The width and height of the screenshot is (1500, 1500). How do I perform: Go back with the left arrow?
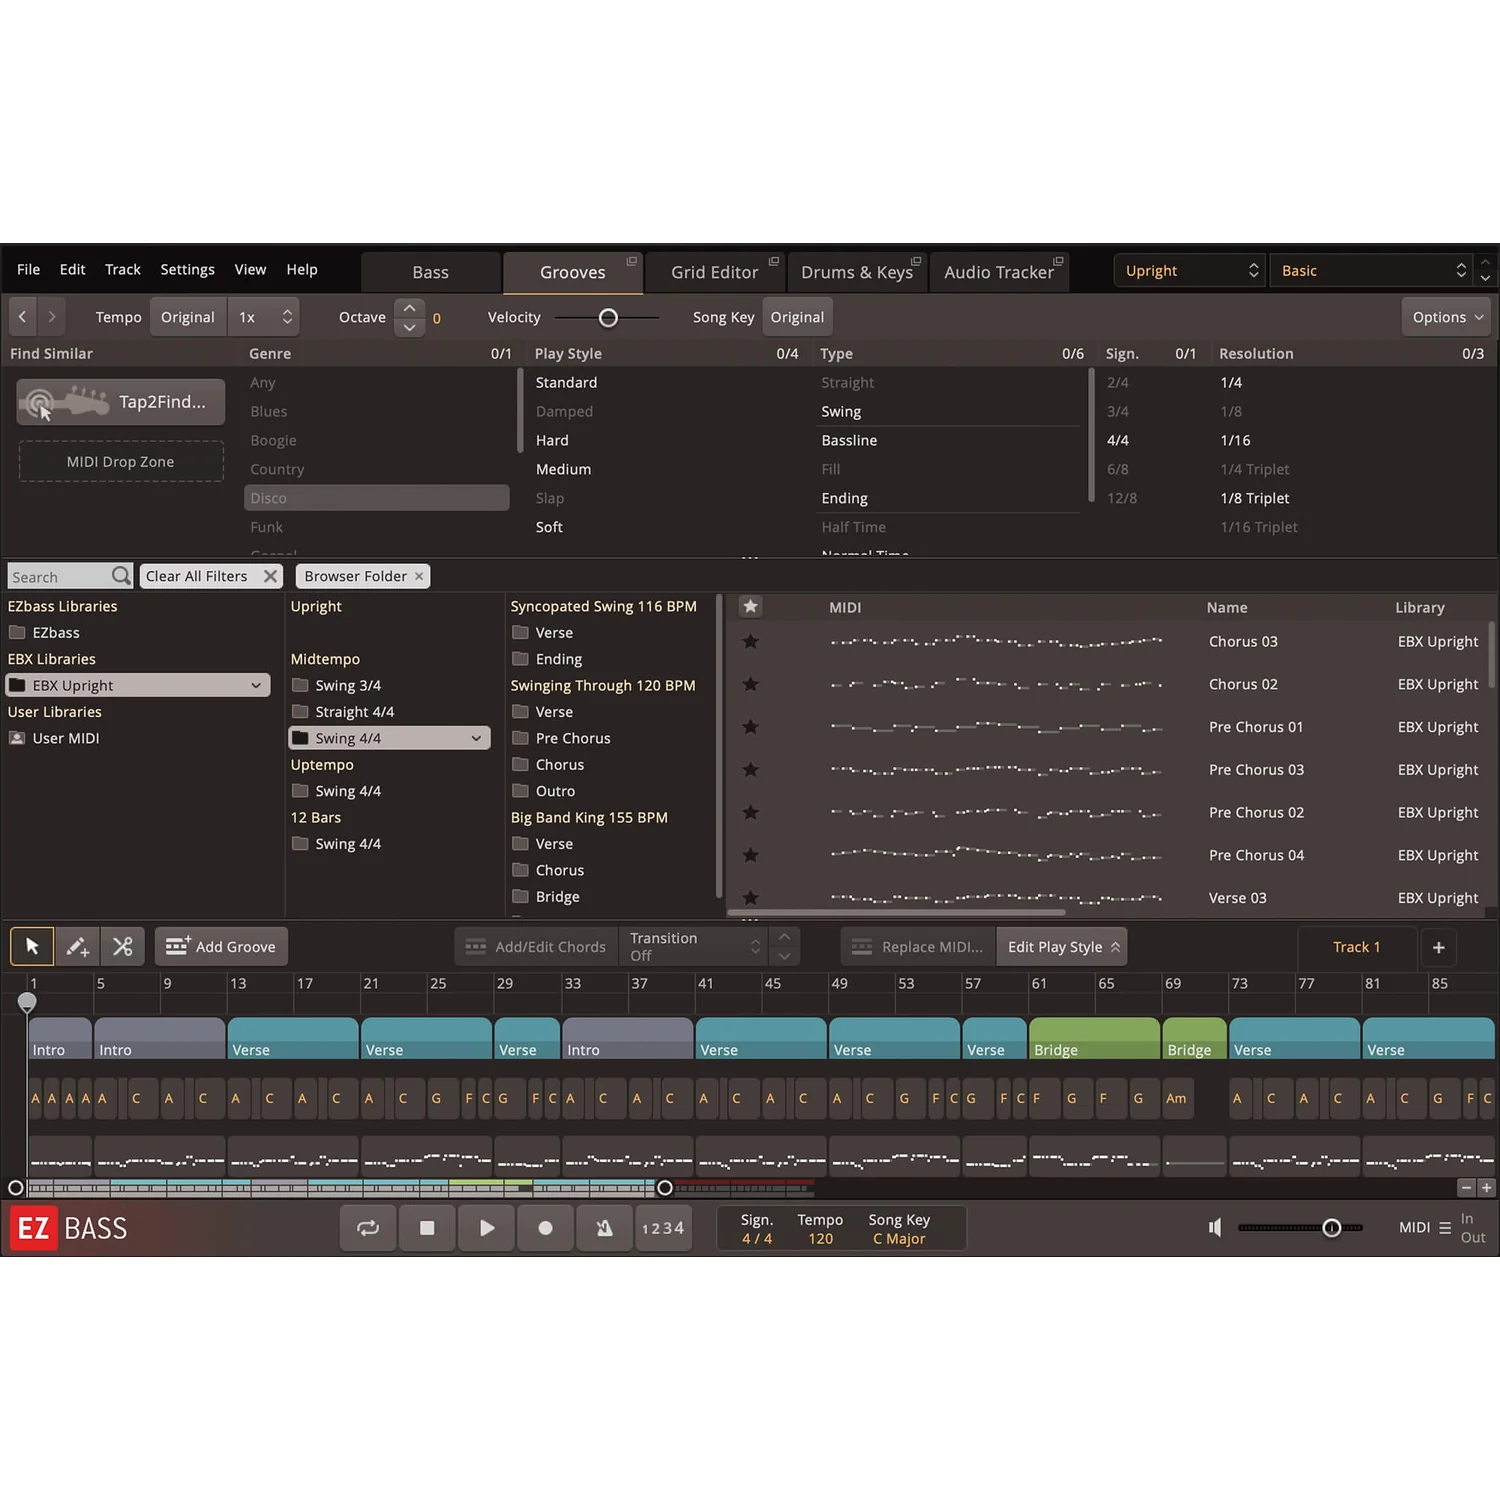click(x=22, y=317)
